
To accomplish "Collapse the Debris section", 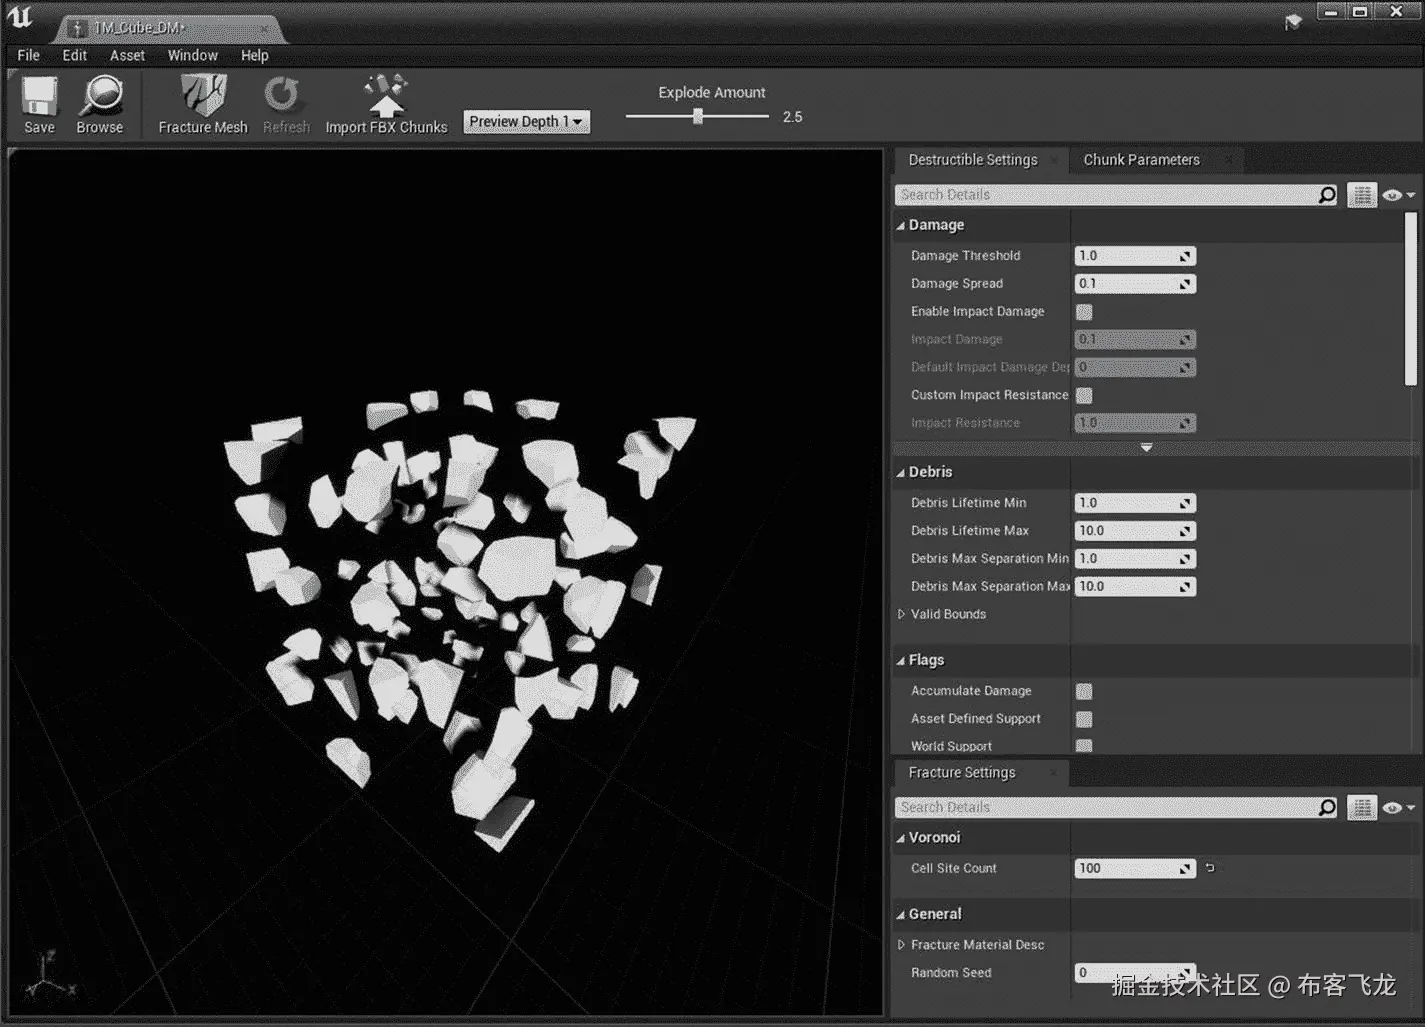I will (901, 472).
